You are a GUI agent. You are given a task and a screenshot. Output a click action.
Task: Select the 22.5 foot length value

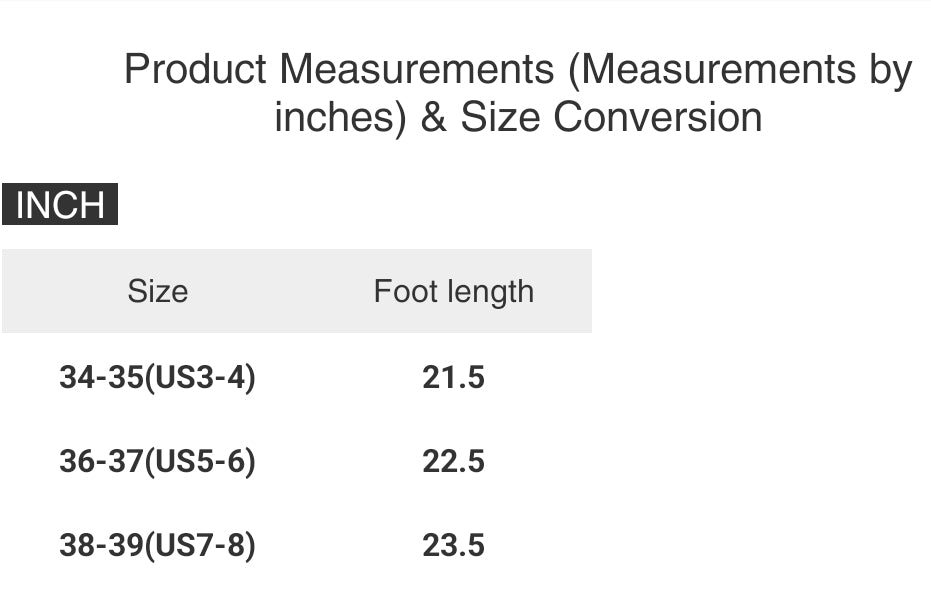pos(453,462)
